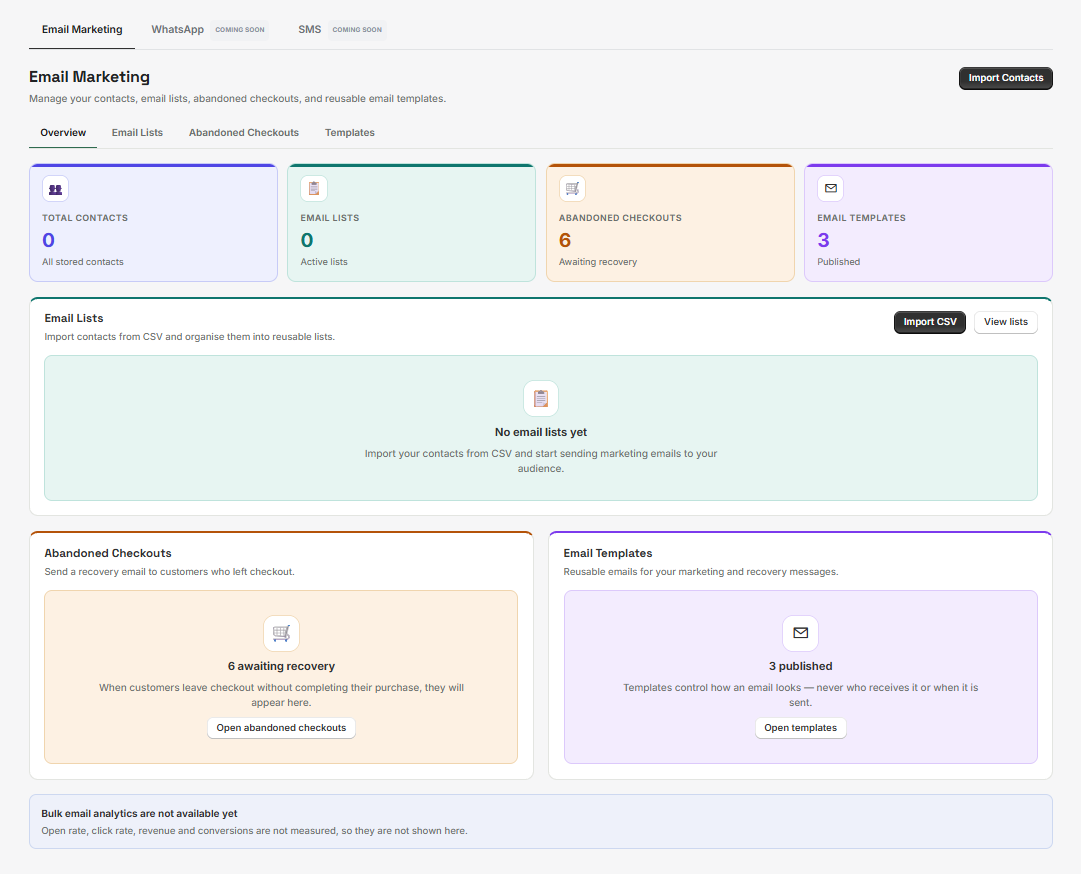Click the contacts icon in Total Contacts card
1081x879 pixels.
coord(55,190)
